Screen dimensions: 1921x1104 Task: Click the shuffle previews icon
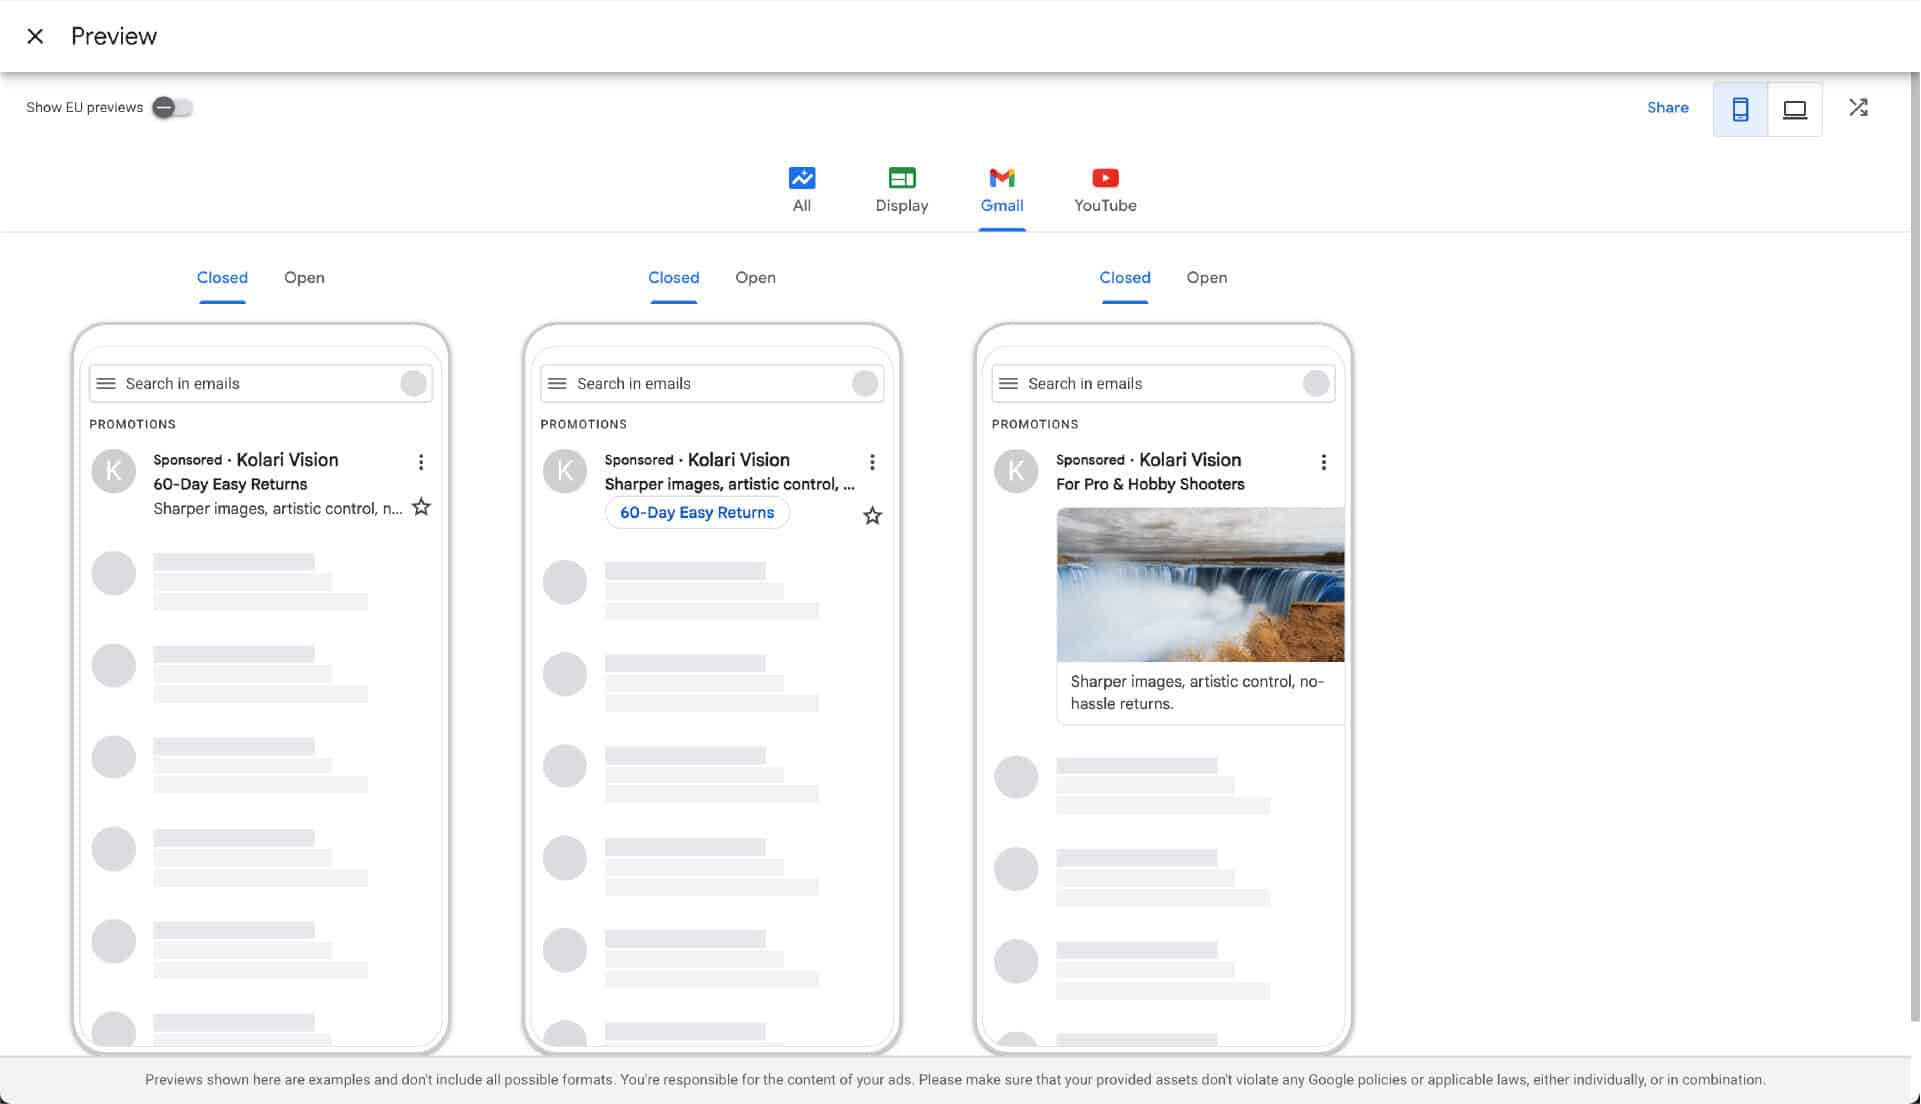click(1858, 107)
